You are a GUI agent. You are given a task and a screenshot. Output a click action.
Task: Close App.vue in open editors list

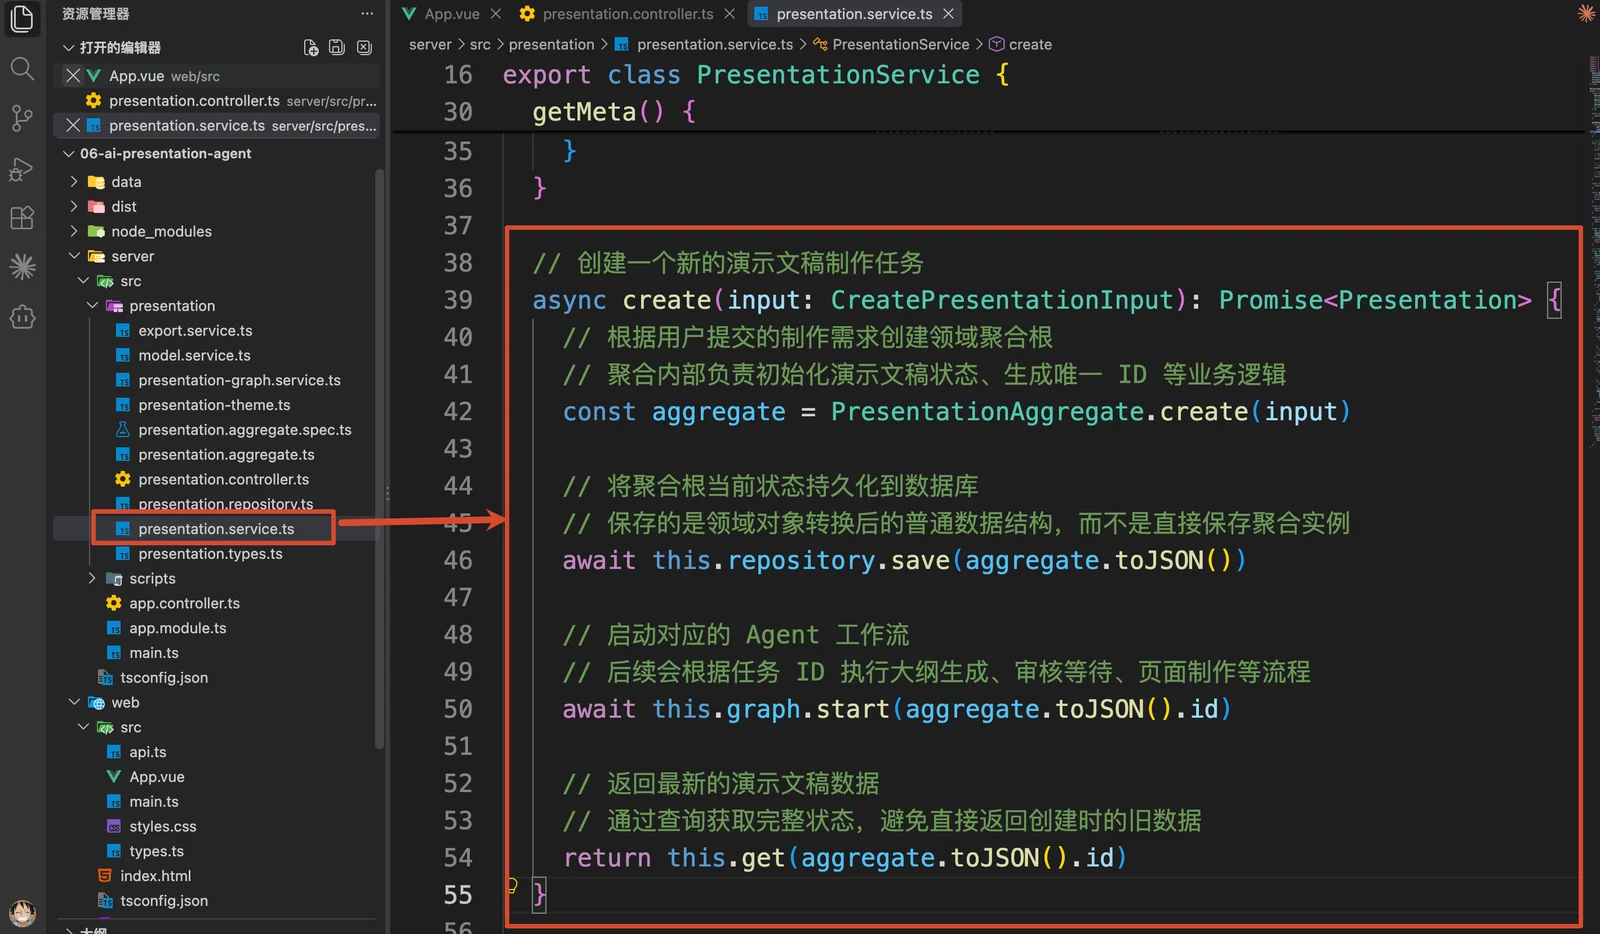pos(73,76)
